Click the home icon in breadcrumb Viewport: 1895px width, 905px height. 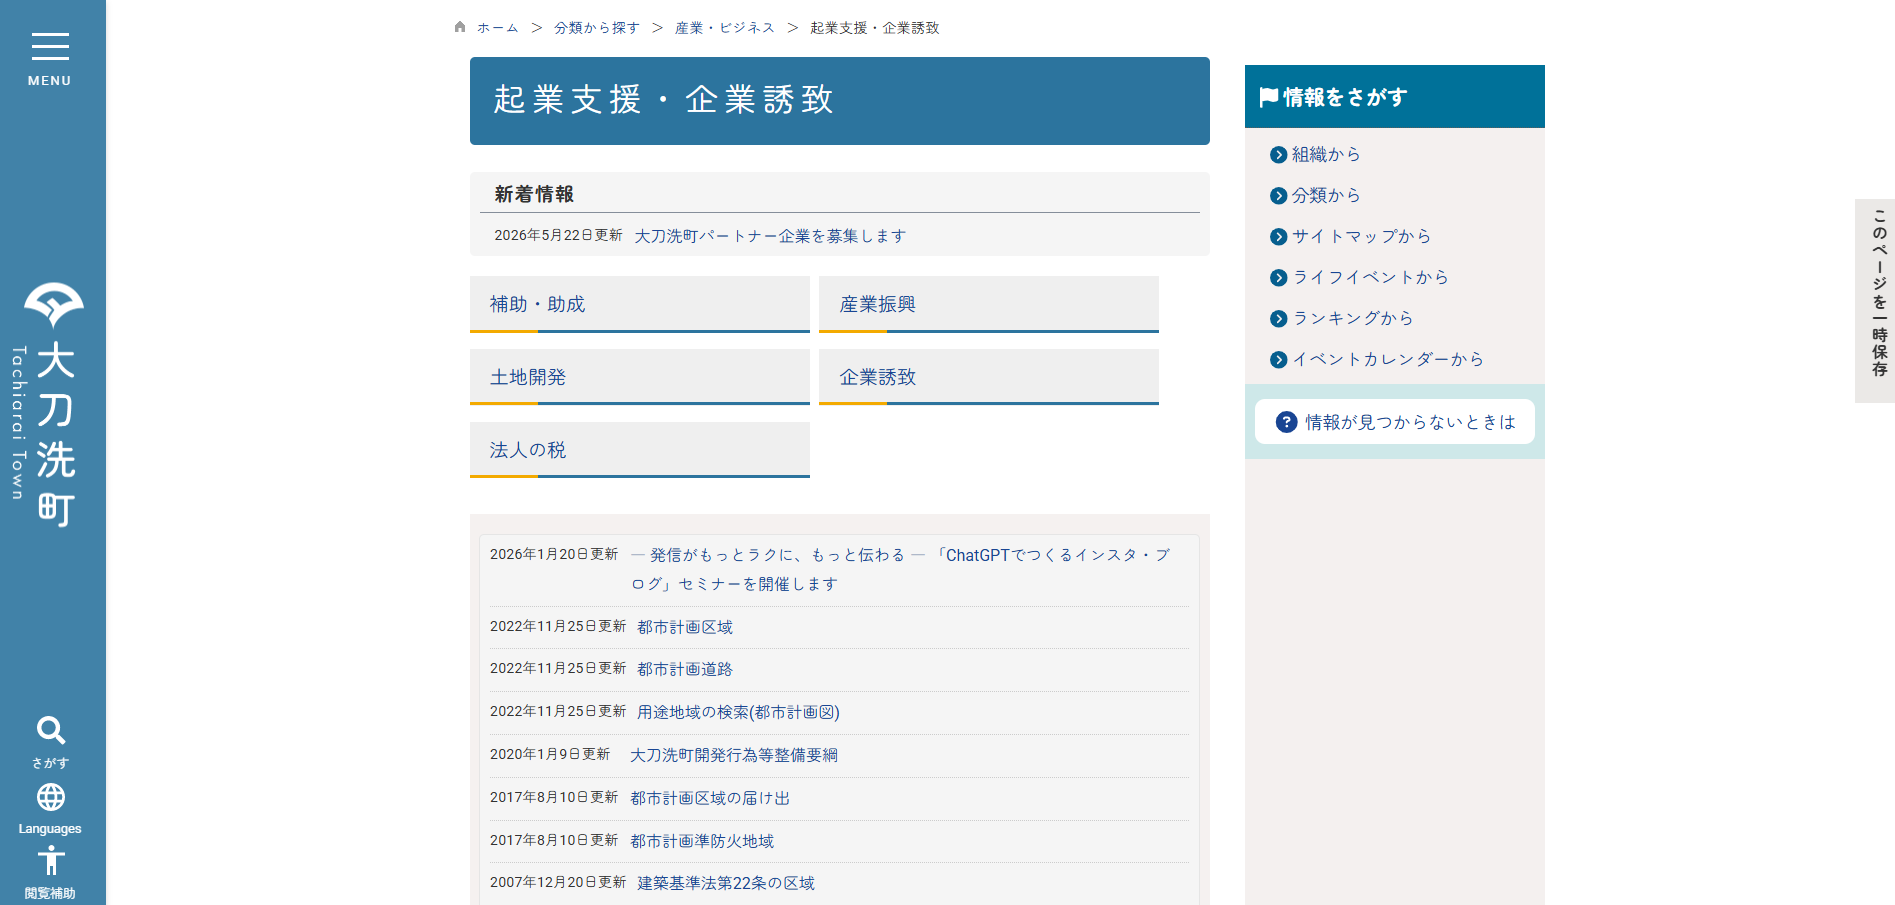460,27
